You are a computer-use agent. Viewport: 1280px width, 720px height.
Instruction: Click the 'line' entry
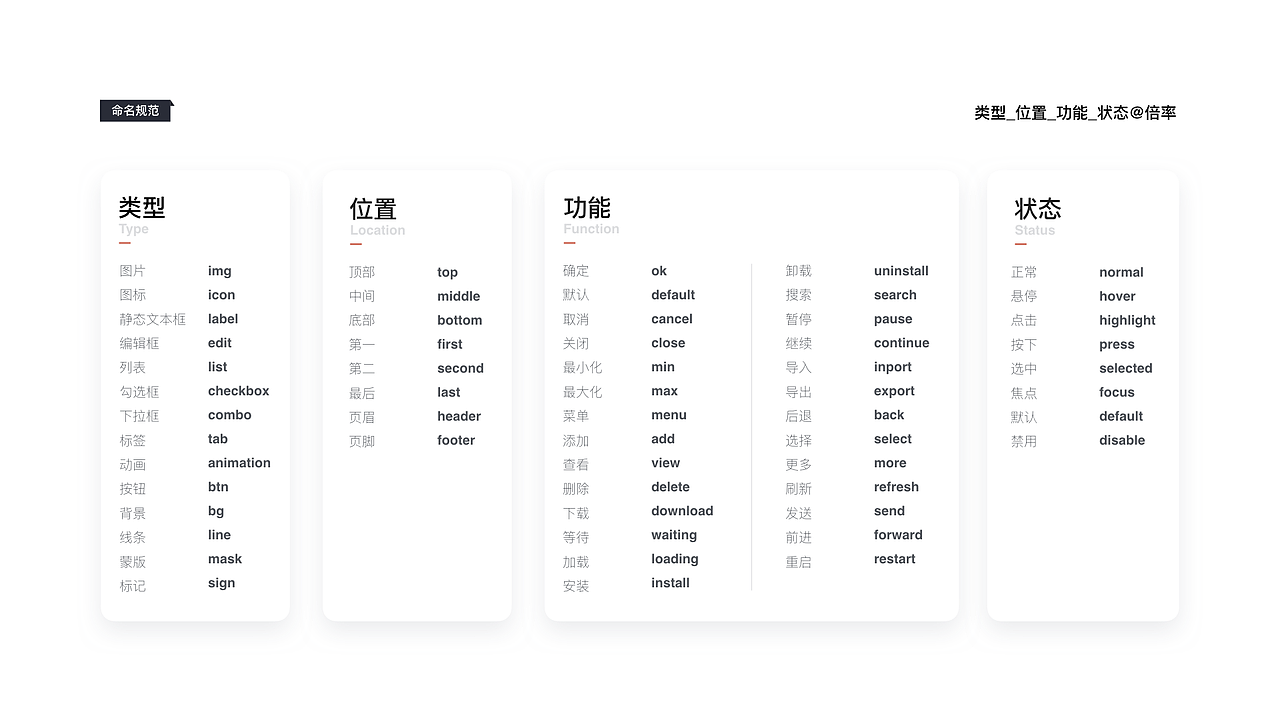point(220,535)
